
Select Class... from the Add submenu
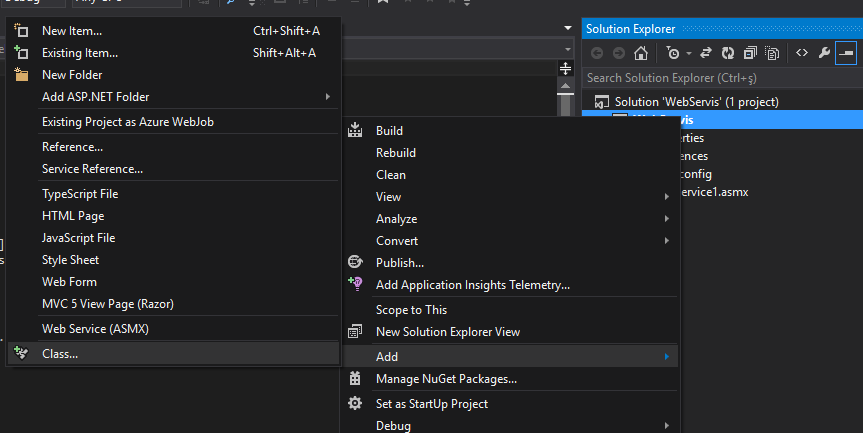coord(173,354)
